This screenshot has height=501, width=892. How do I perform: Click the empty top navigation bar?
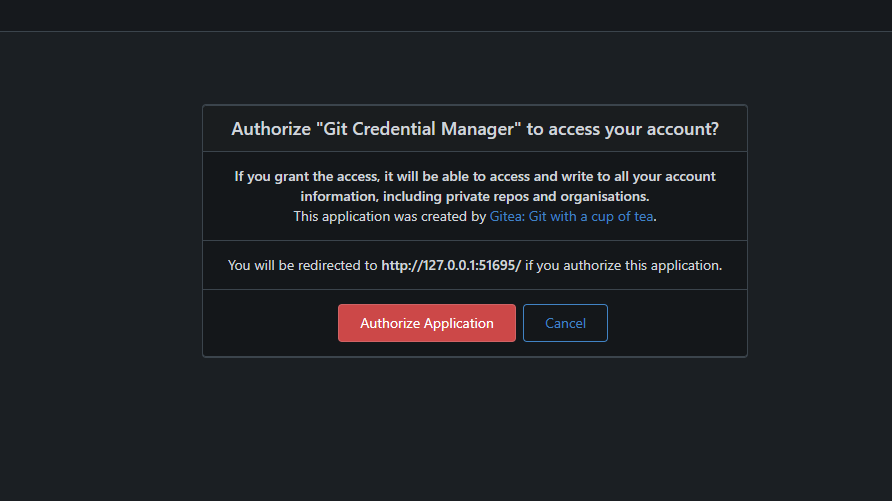coord(446,15)
